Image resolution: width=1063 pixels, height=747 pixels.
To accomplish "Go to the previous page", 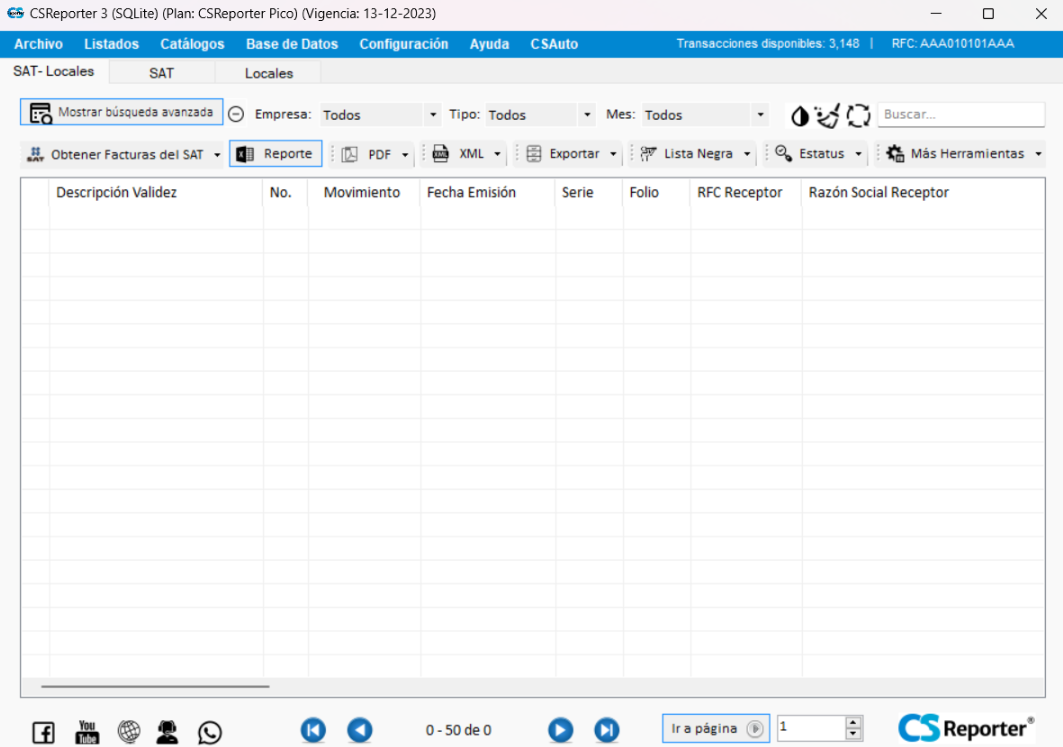I will pos(359,730).
